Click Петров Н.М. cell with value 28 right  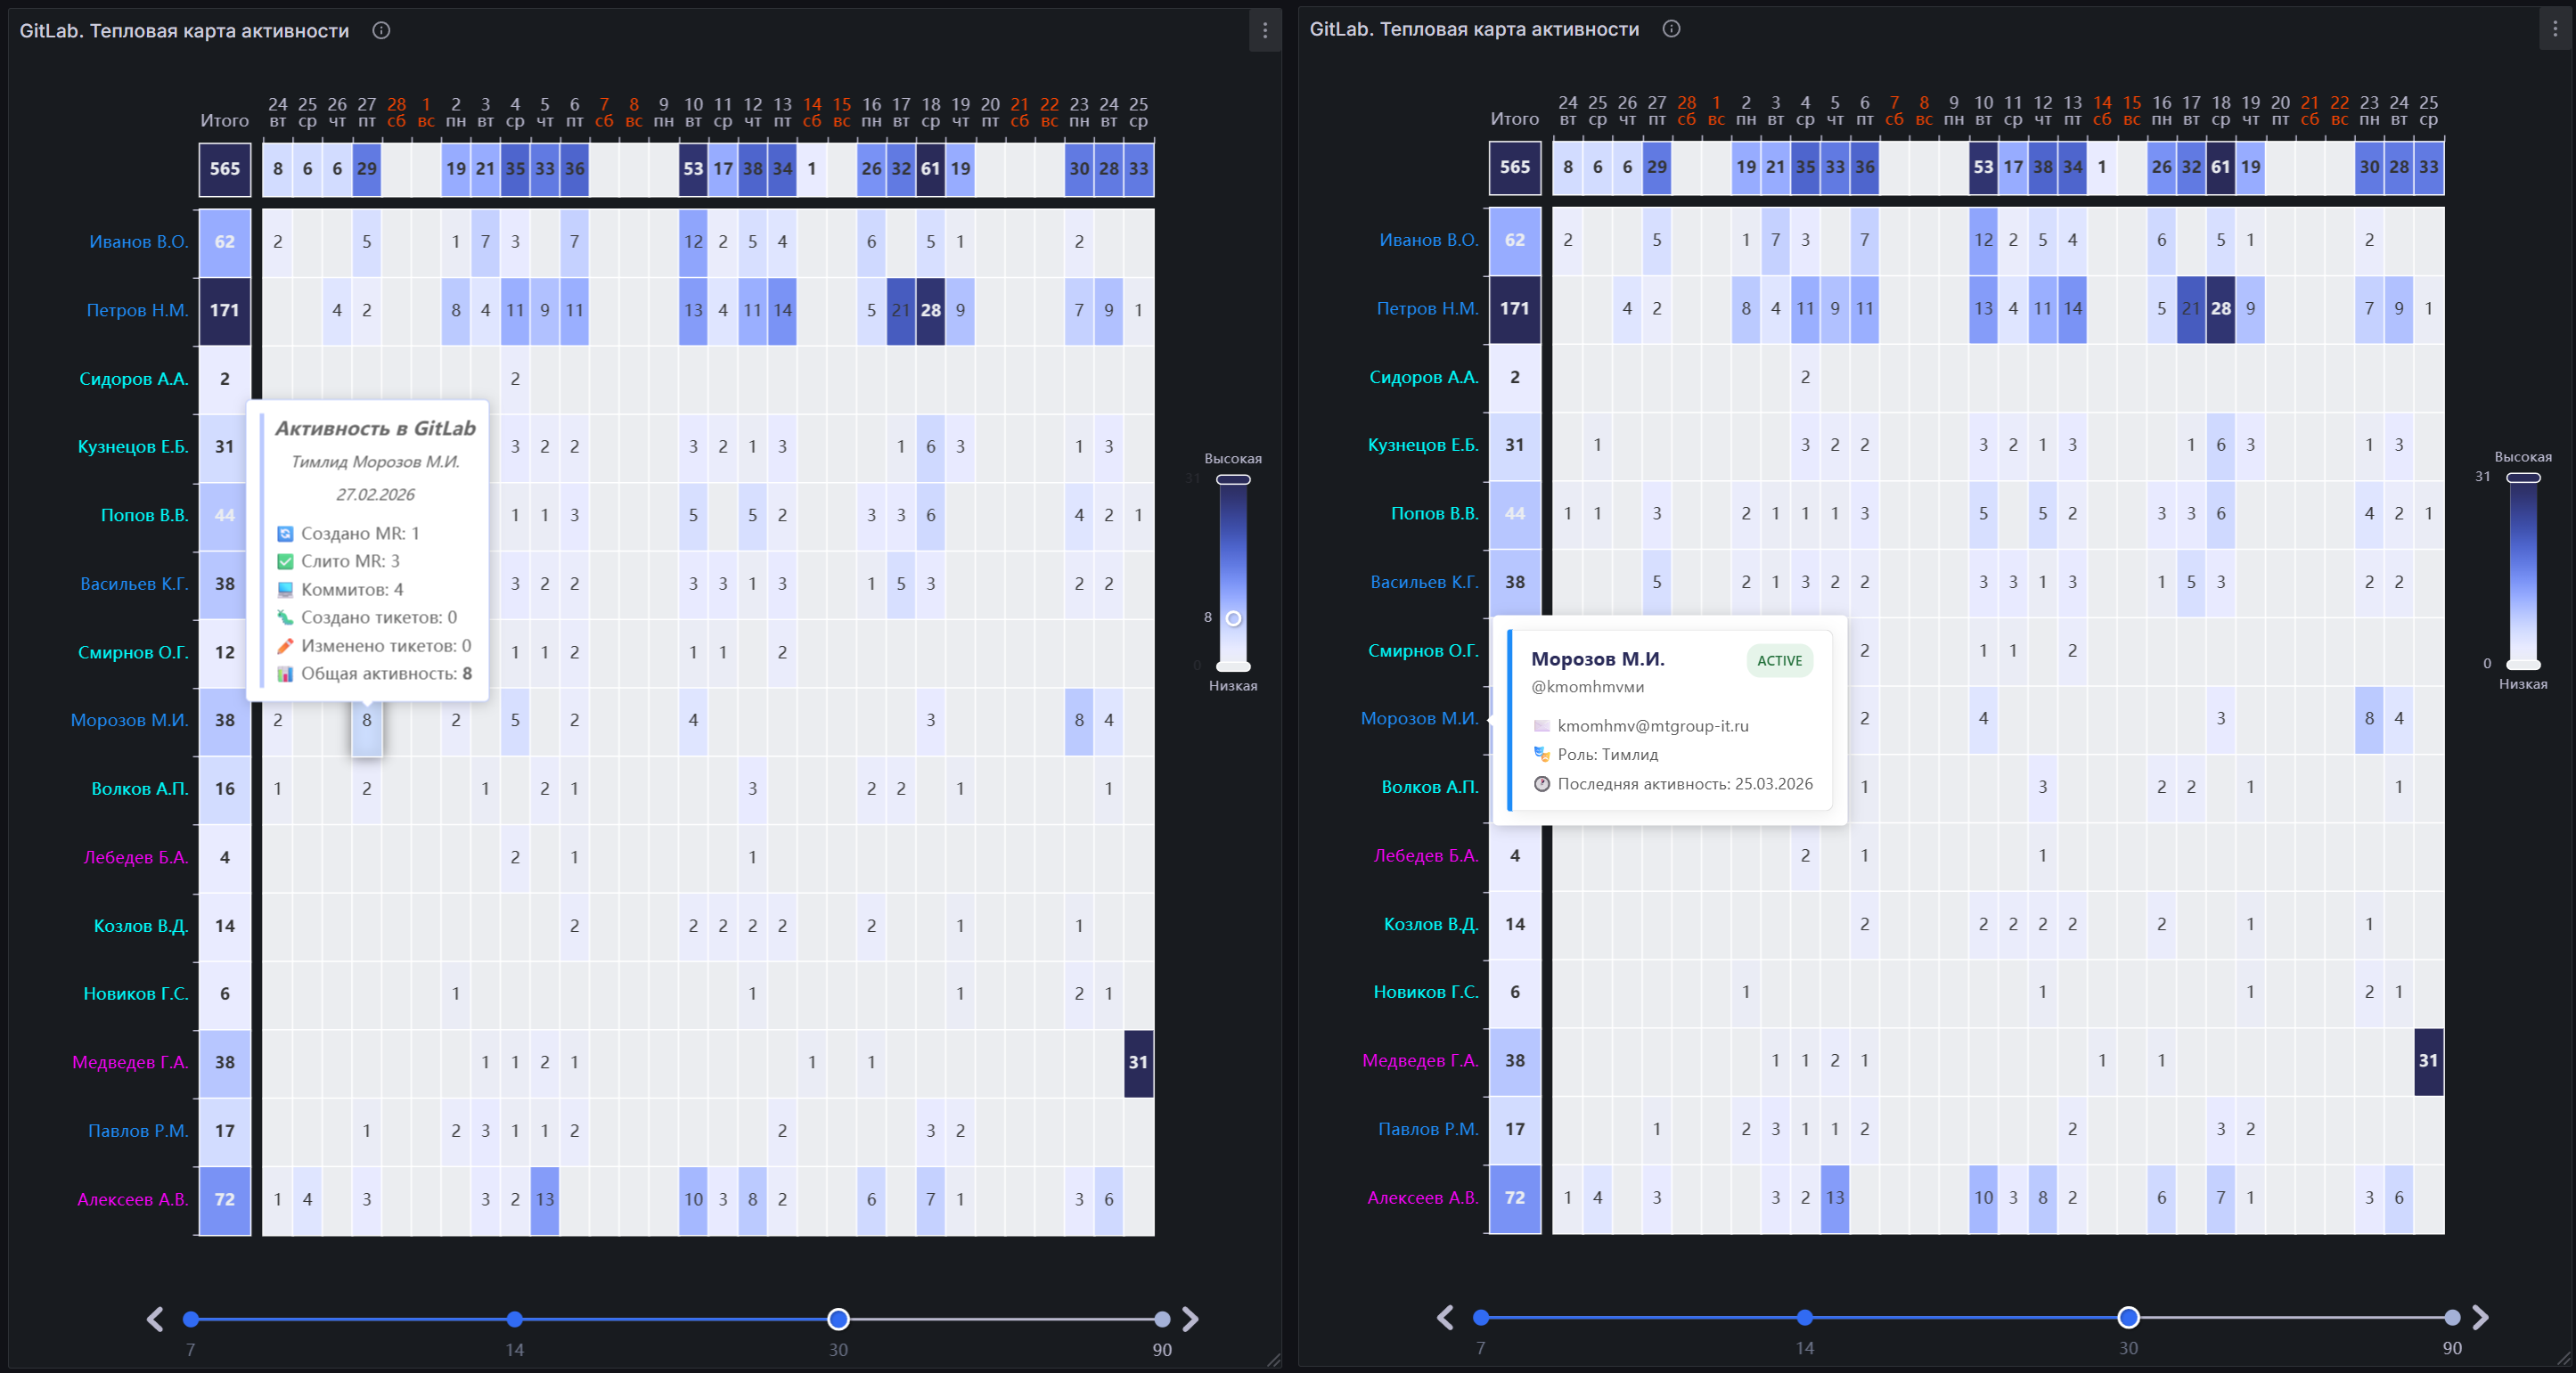point(2220,308)
